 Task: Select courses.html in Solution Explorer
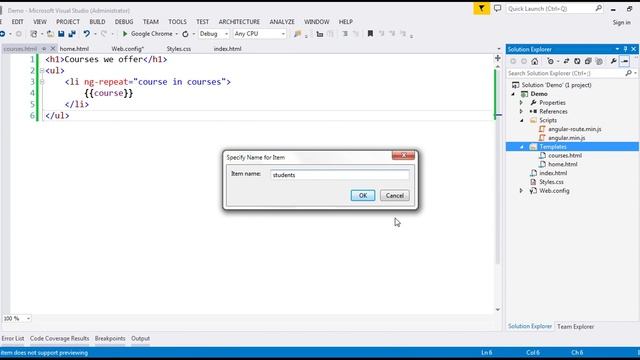point(565,156)
